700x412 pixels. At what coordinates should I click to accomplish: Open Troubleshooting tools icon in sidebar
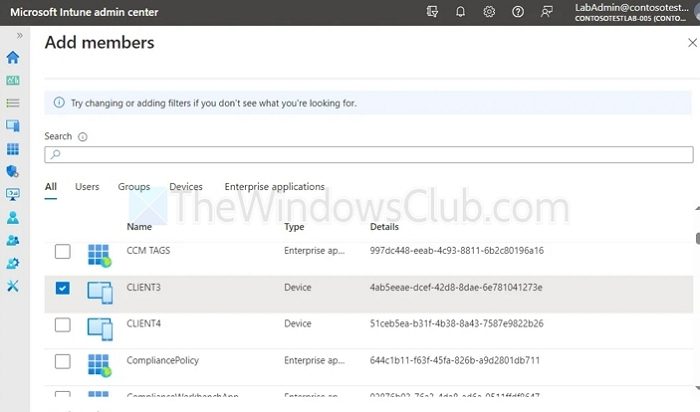click(13, 286)
